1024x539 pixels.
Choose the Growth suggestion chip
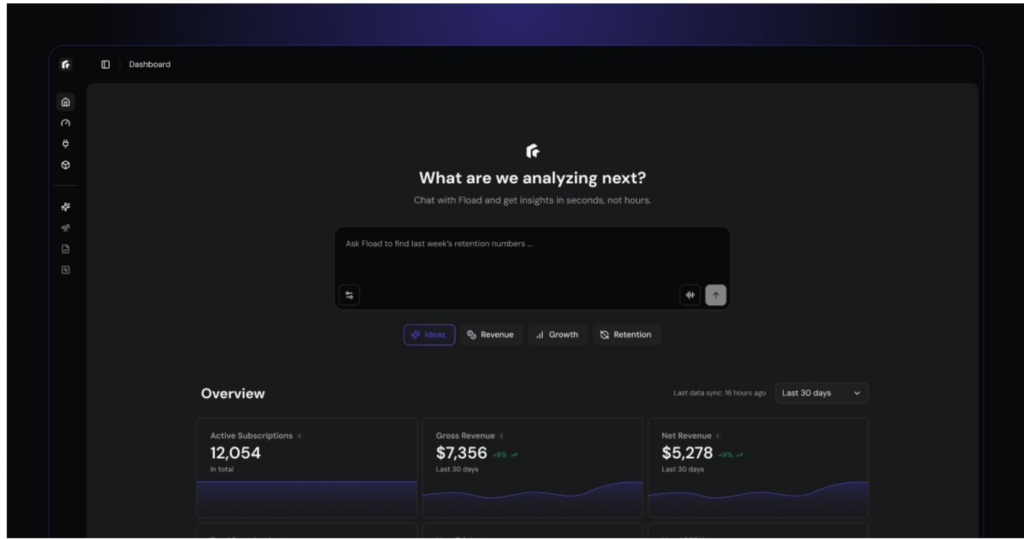click(557, 335)
